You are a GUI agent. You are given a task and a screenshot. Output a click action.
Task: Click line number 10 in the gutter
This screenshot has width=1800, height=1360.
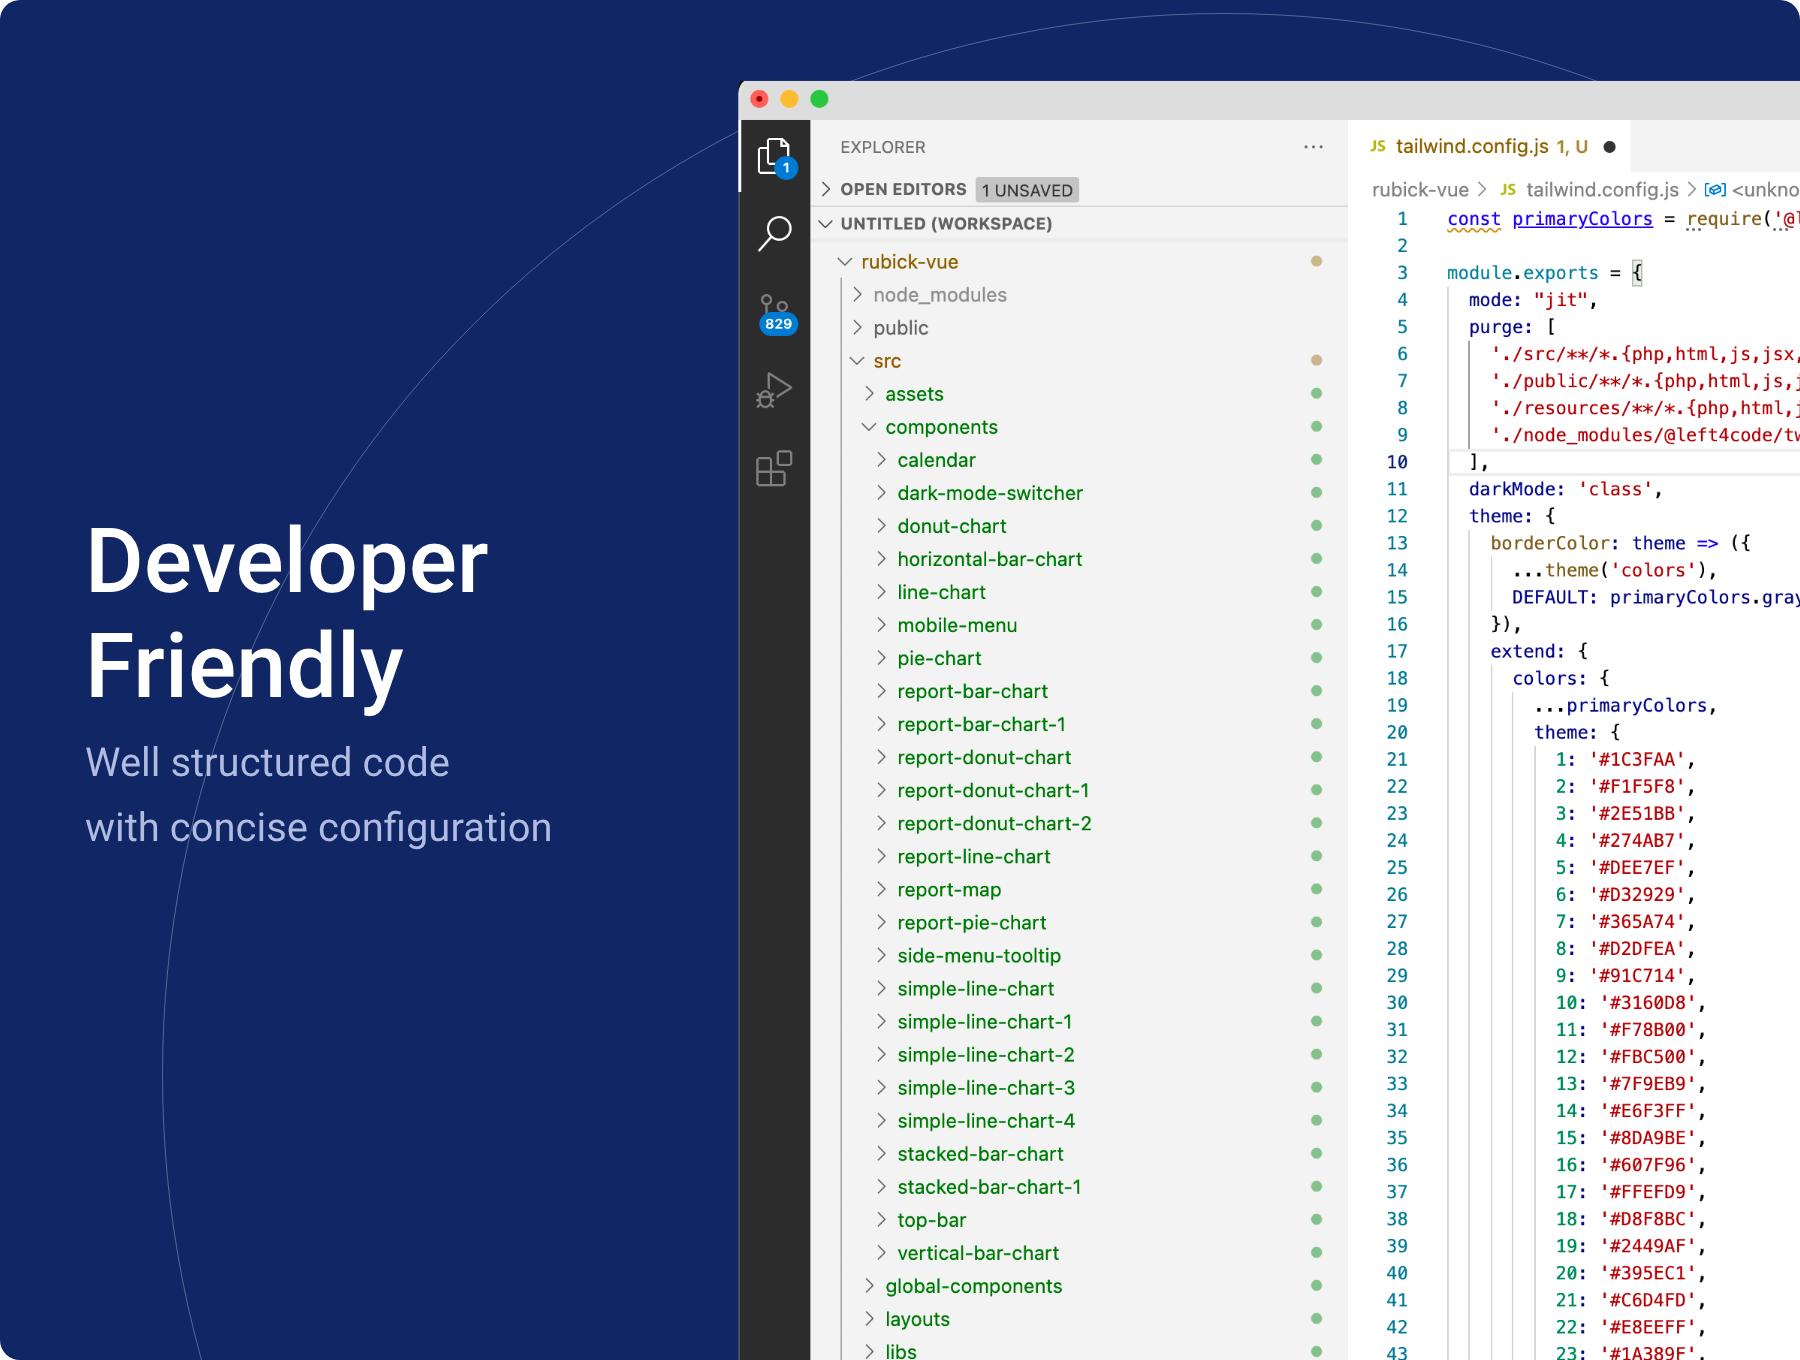[1397, 462]
